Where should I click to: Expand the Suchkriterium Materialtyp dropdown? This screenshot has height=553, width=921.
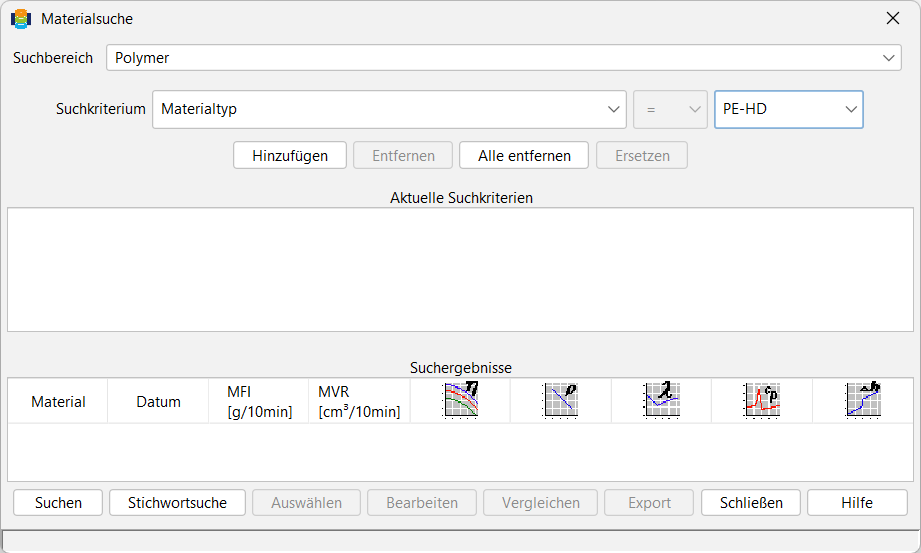(389, 109)
